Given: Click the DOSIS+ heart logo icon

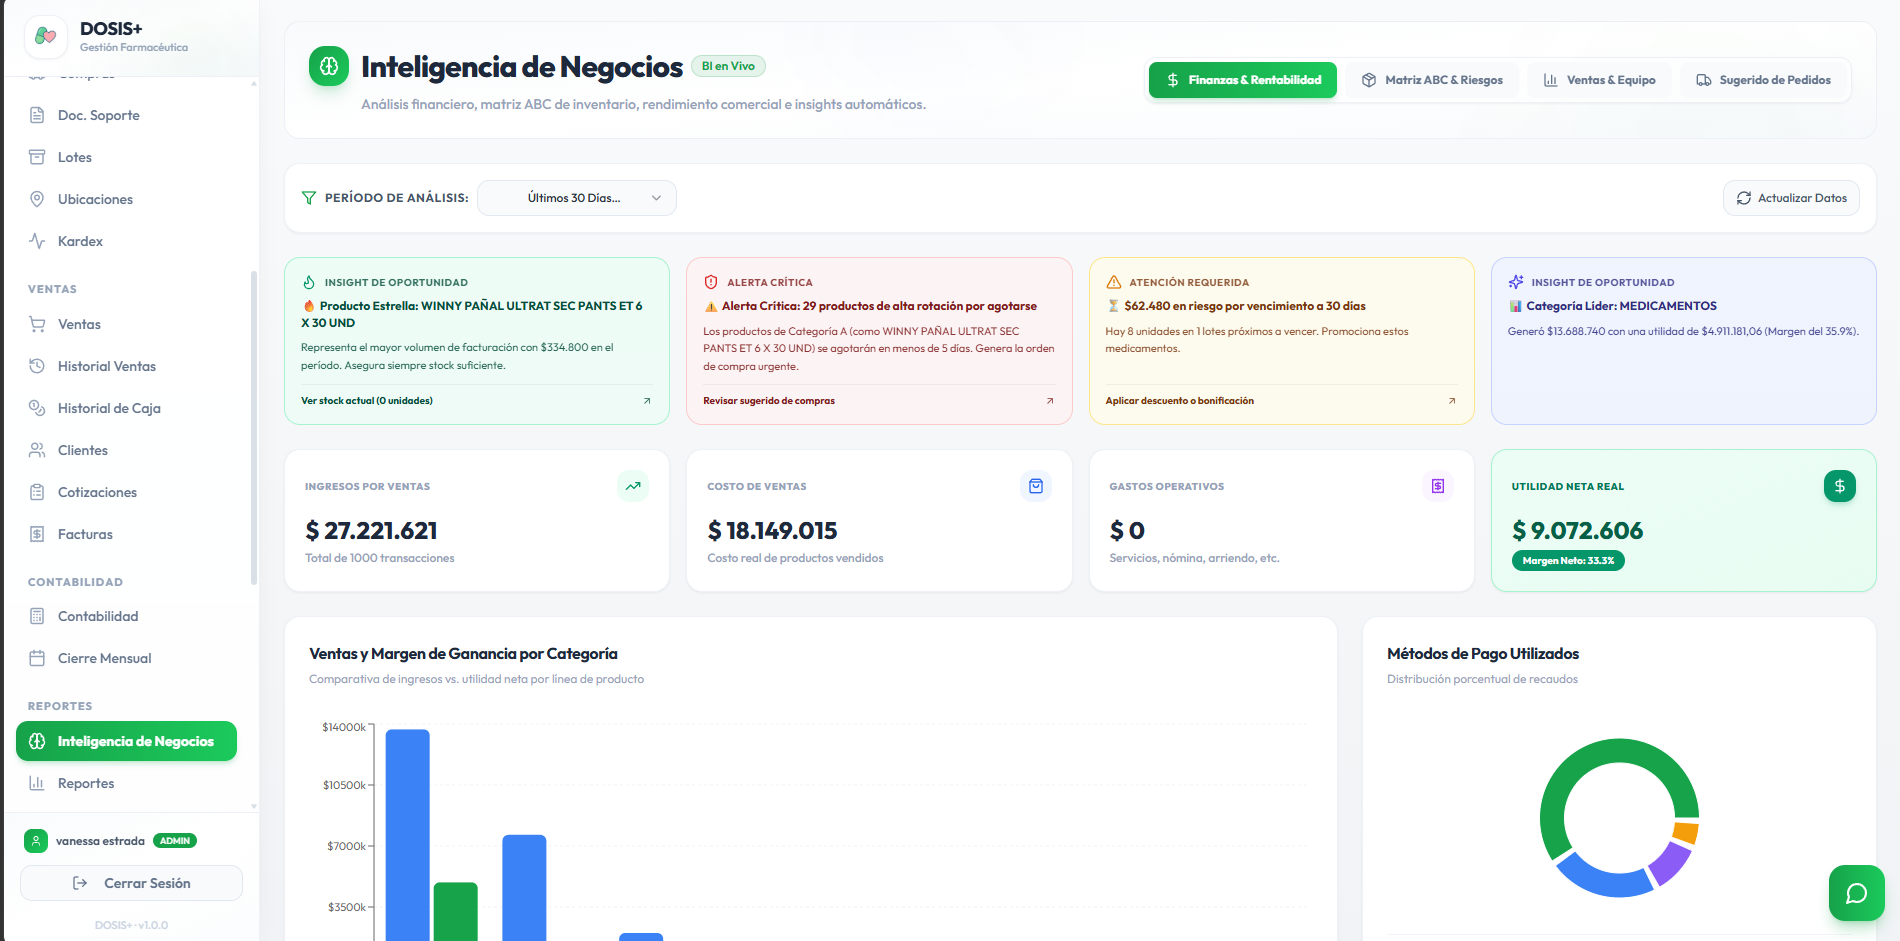Looking at the screenshot, I should tap(45, 36).
